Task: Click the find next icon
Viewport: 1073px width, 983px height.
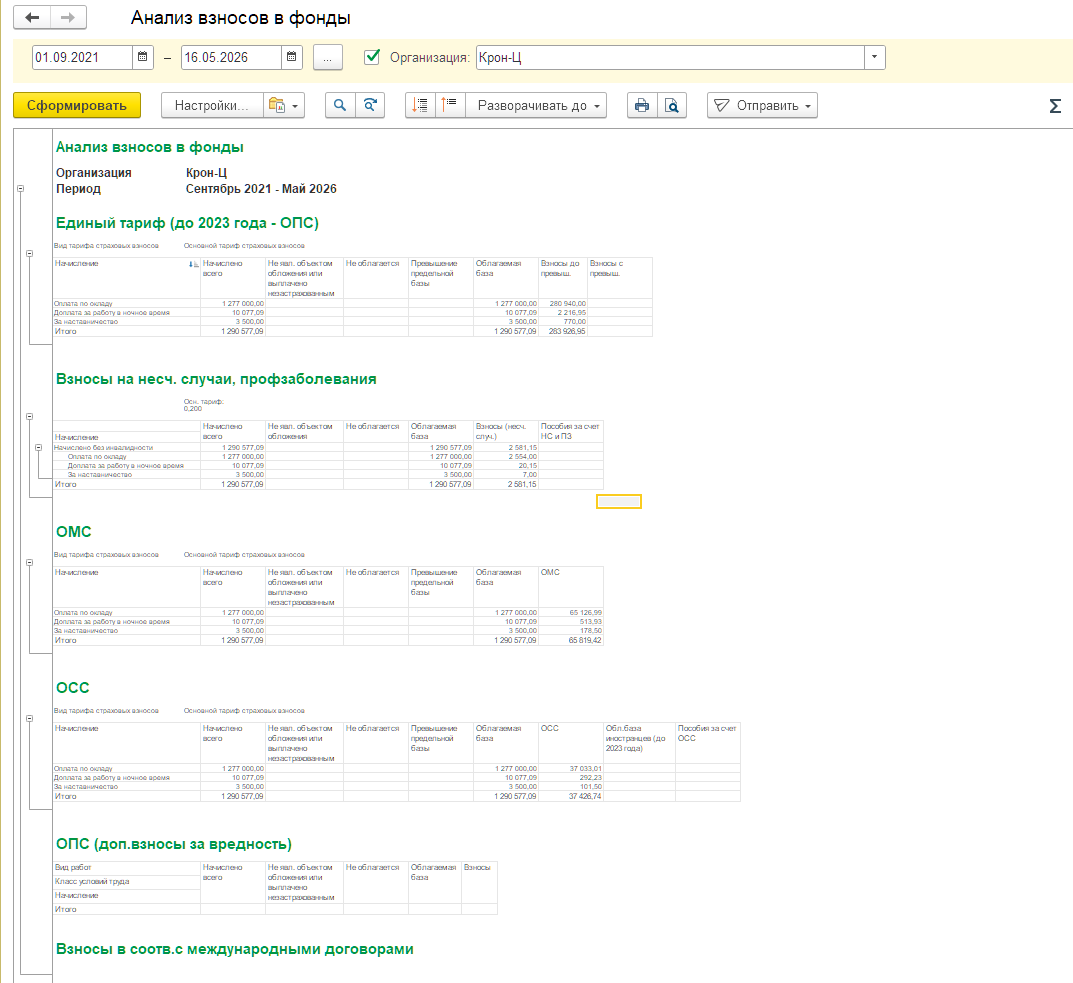Action: [370, 105]
